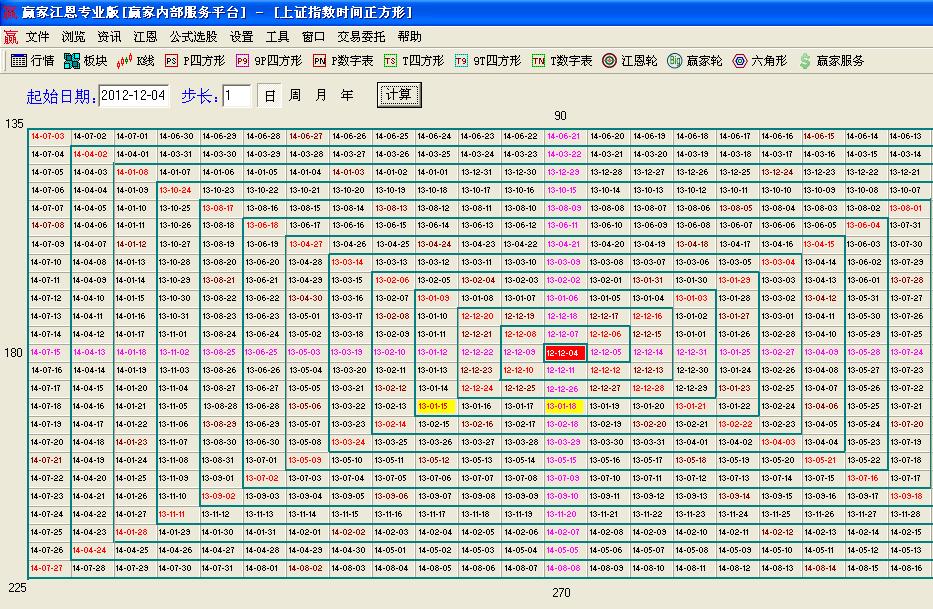Click the 步长 step length field

pos(237,96)
